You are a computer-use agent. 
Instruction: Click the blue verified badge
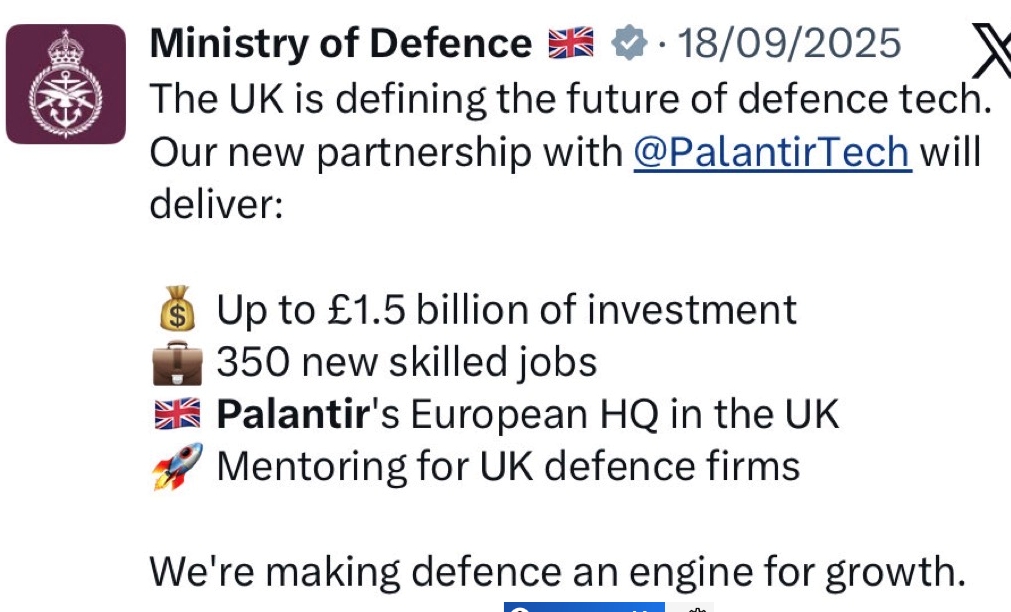tap(629, 43)
